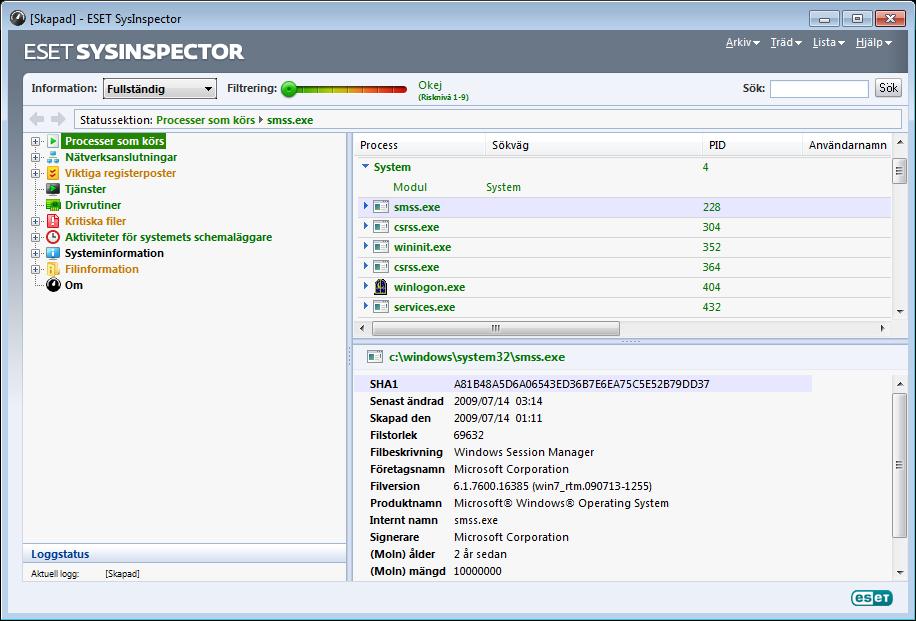Click the Tjänster icon
916x621 pixels.
[53, 189]
